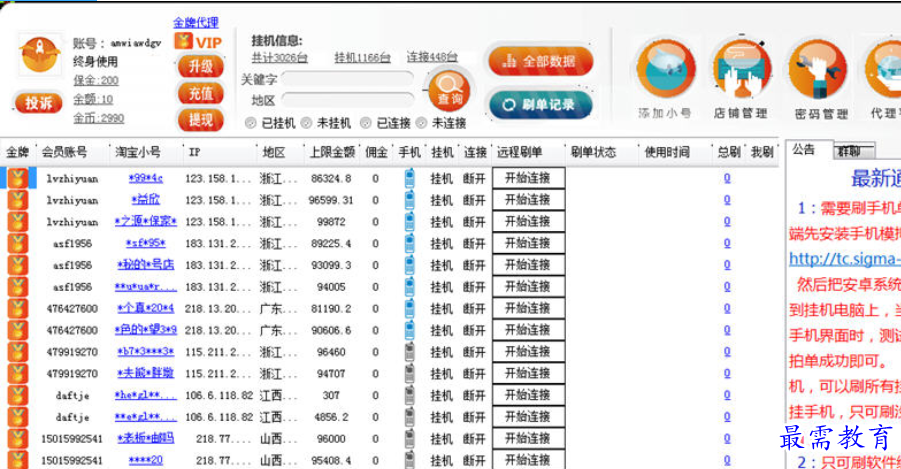Viewport: 901px width, 469px height.
Task: Select IP cell 106.6.118.82 in *he*gl** row
Action: (219, 395)
